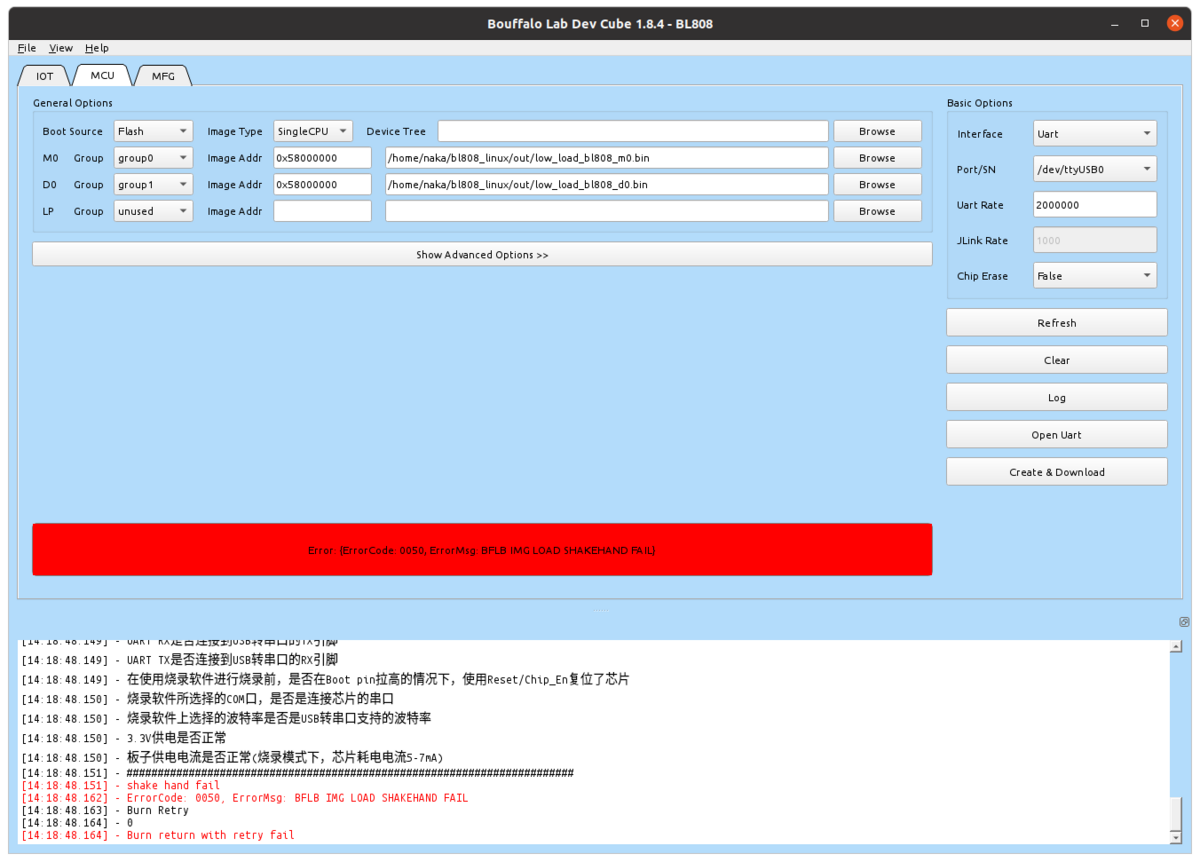The width and height of the screenshot is (1200, 862).
Task: Click the empty LP file path field
Action: point(607,211)
